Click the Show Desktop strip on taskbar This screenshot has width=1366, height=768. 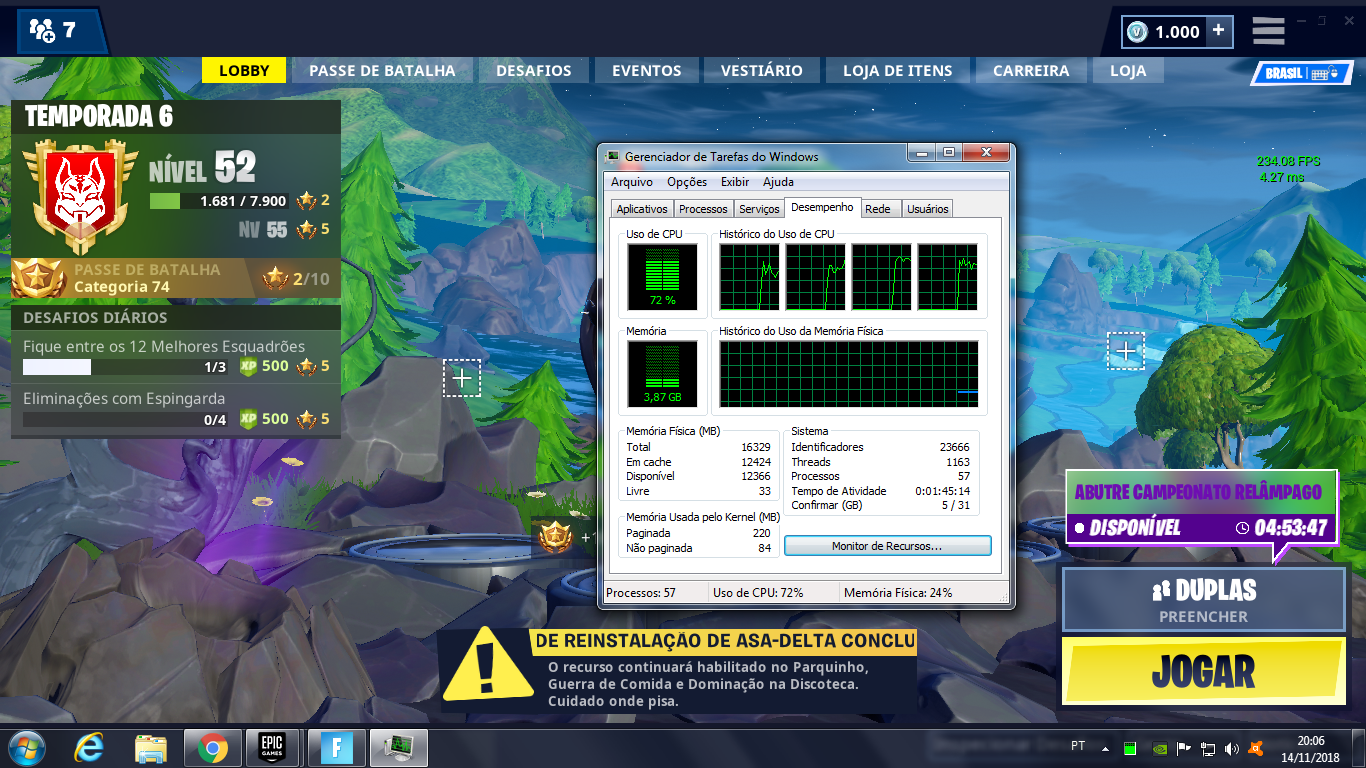(x=1358, y=748)
